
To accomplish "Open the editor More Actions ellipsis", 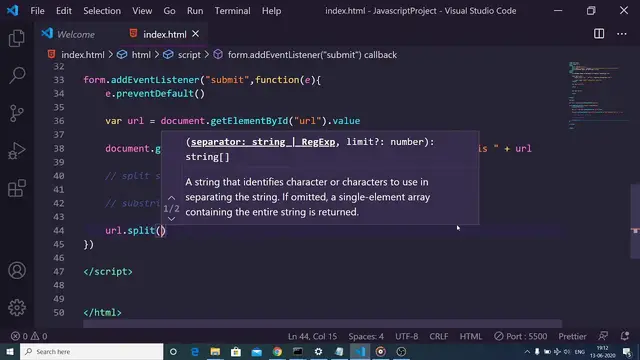I will click(x=622, y=34).
